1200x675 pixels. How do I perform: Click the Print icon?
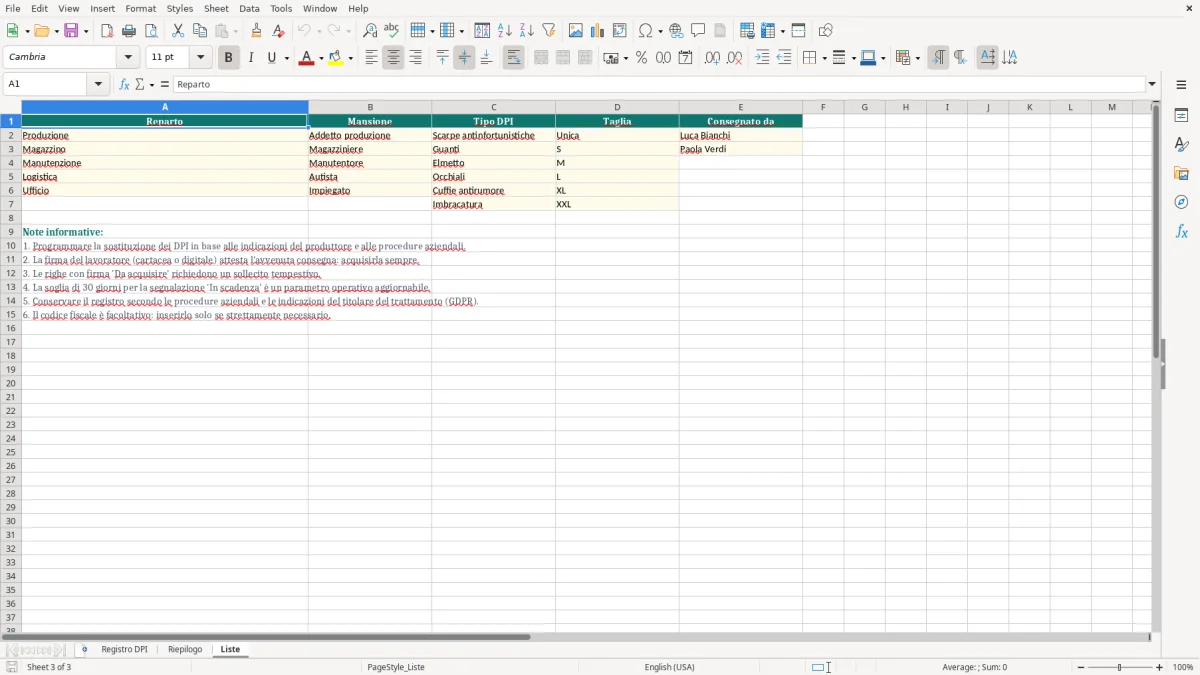pyautogui.click(x=129, y=31)
